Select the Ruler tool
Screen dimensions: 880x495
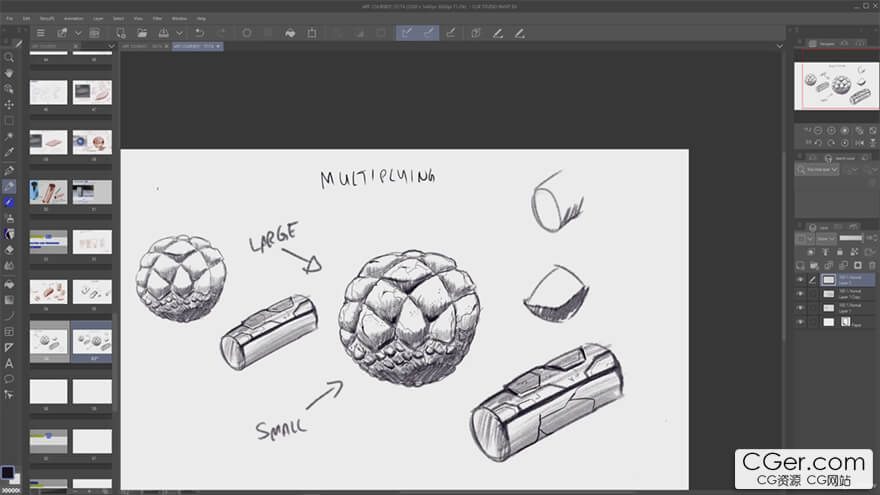pyautogui.click(x=9, y=347)
